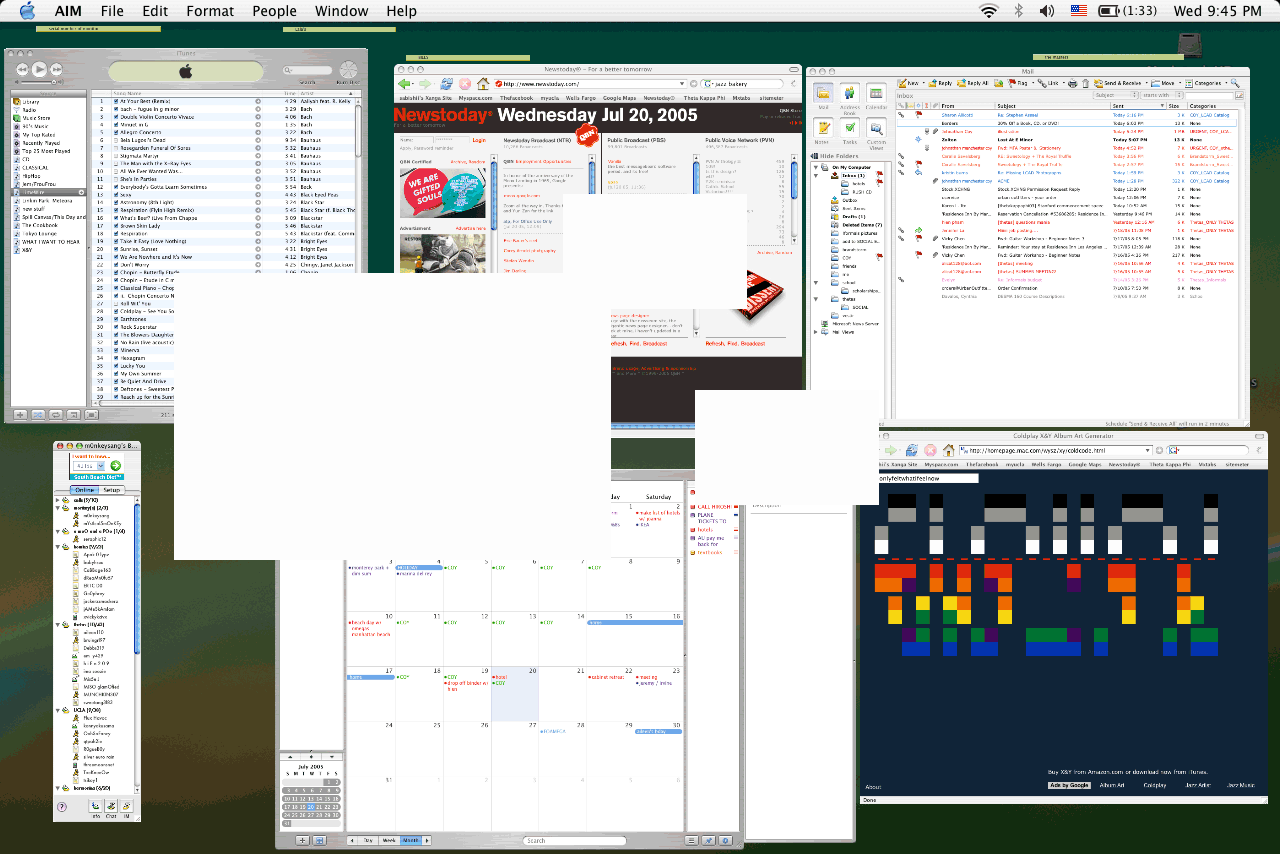Open Calendar view icon in Mail window
Viewport: 1280px width, 854px height.
[x=876, y=92]
